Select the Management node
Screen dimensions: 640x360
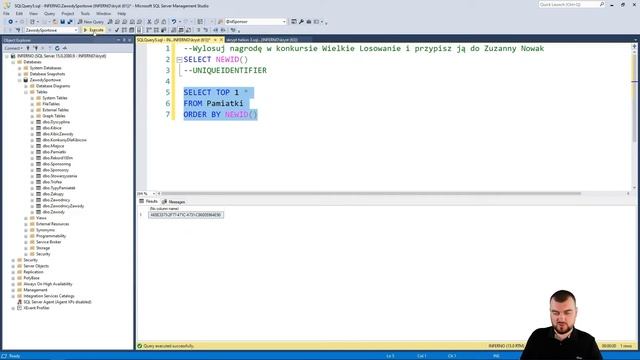35,290
